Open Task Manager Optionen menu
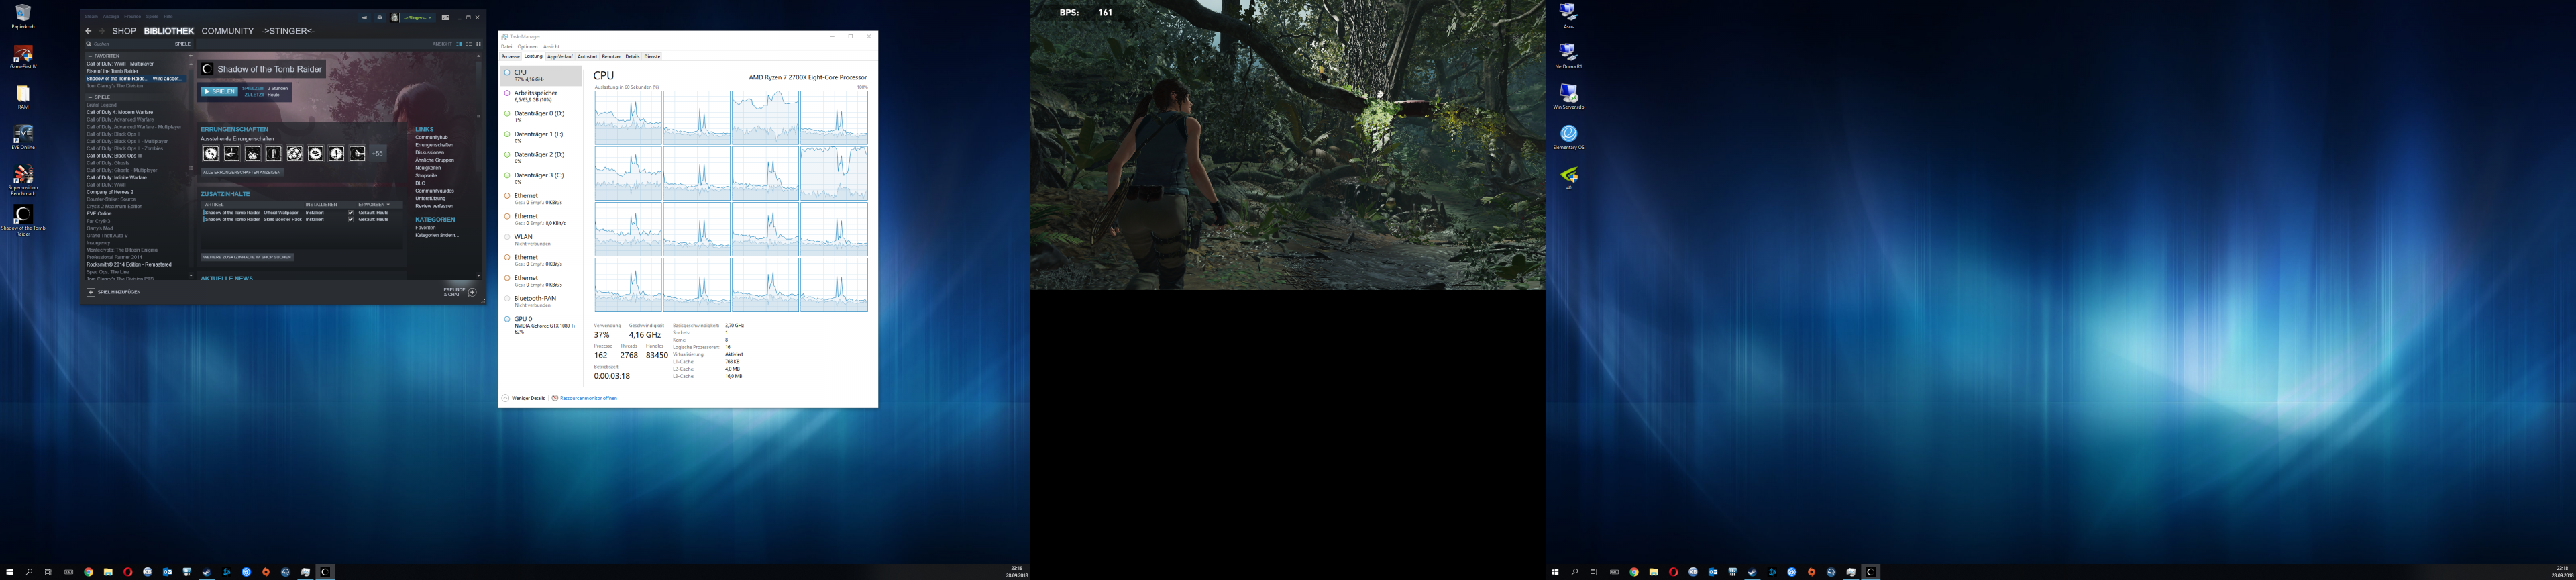 [x=528, y=47]
